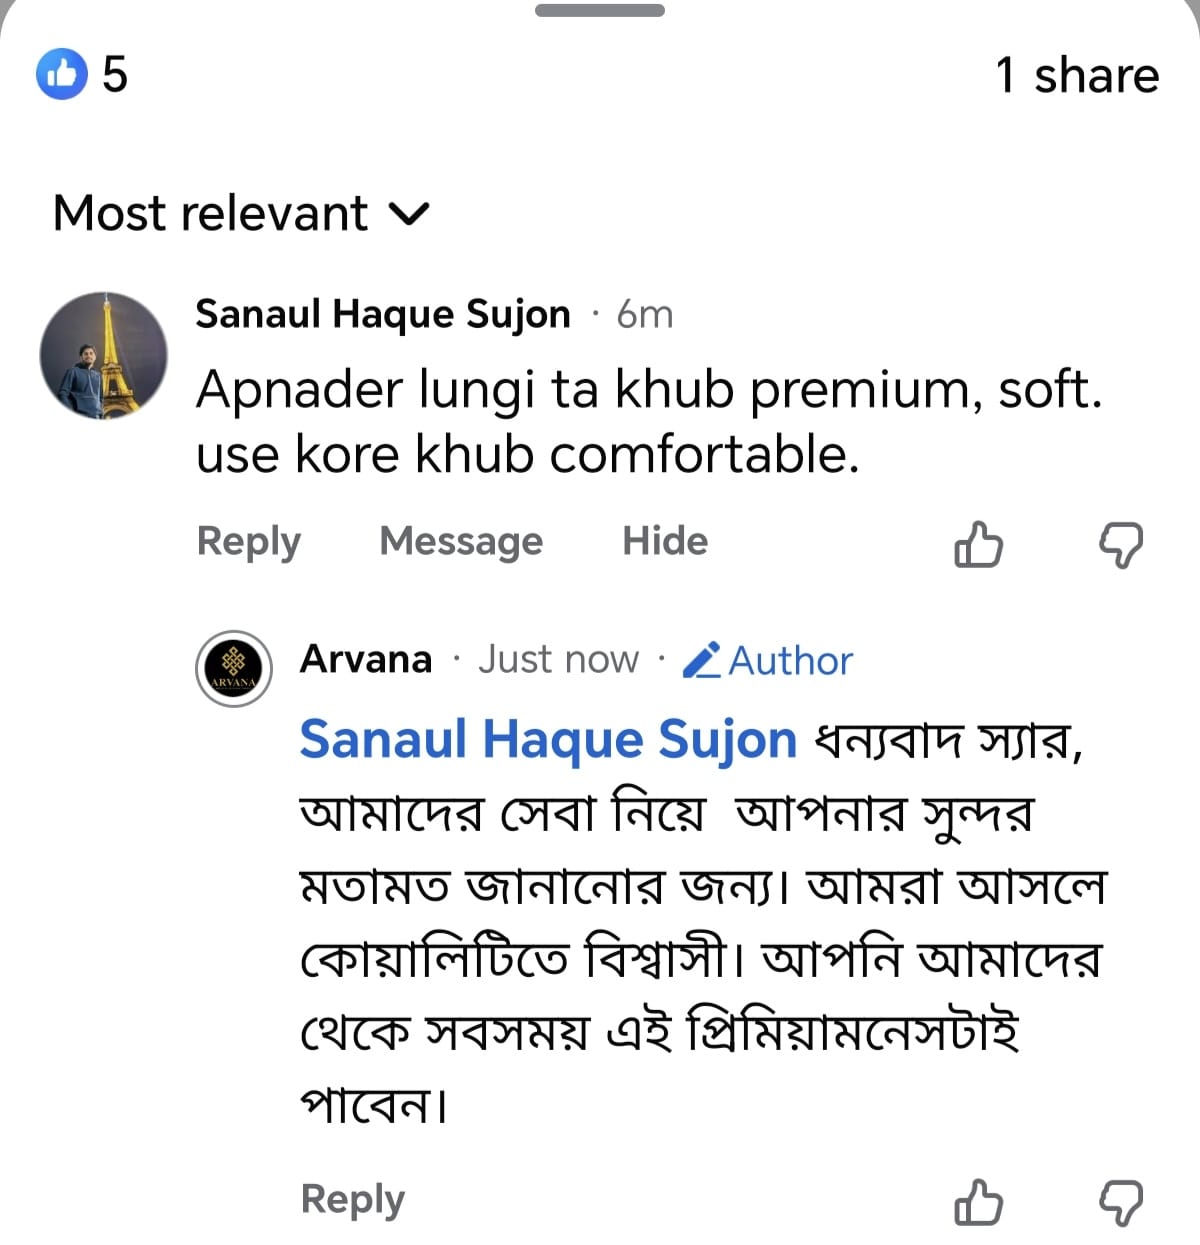
Task: Dislike Sanaul Haque Sujon's comment
Action: (x=1121, y=545)
